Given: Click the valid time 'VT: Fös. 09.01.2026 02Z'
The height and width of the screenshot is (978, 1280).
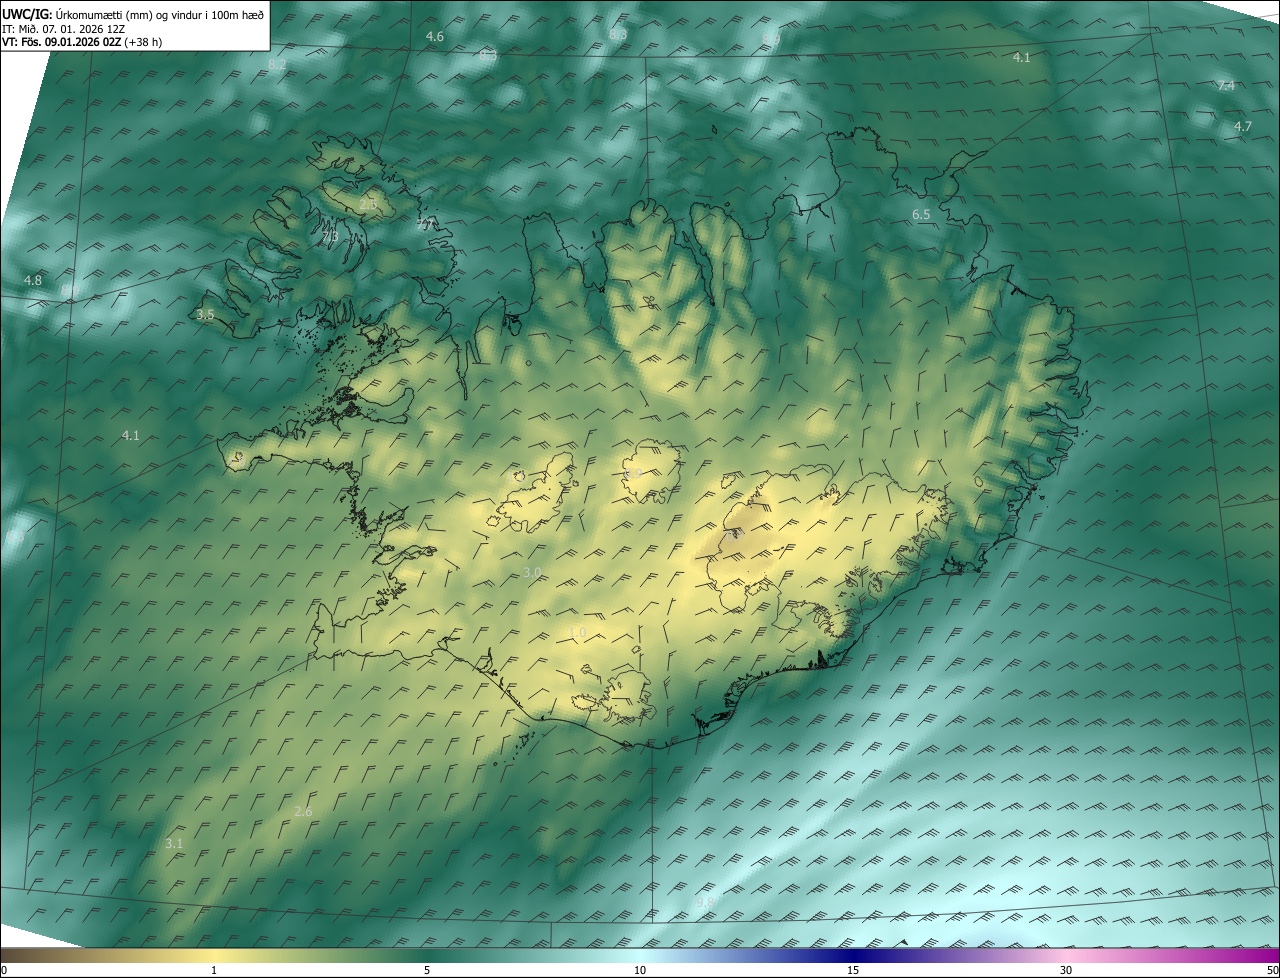Looking at the screenshot, I should pos(61,42).
